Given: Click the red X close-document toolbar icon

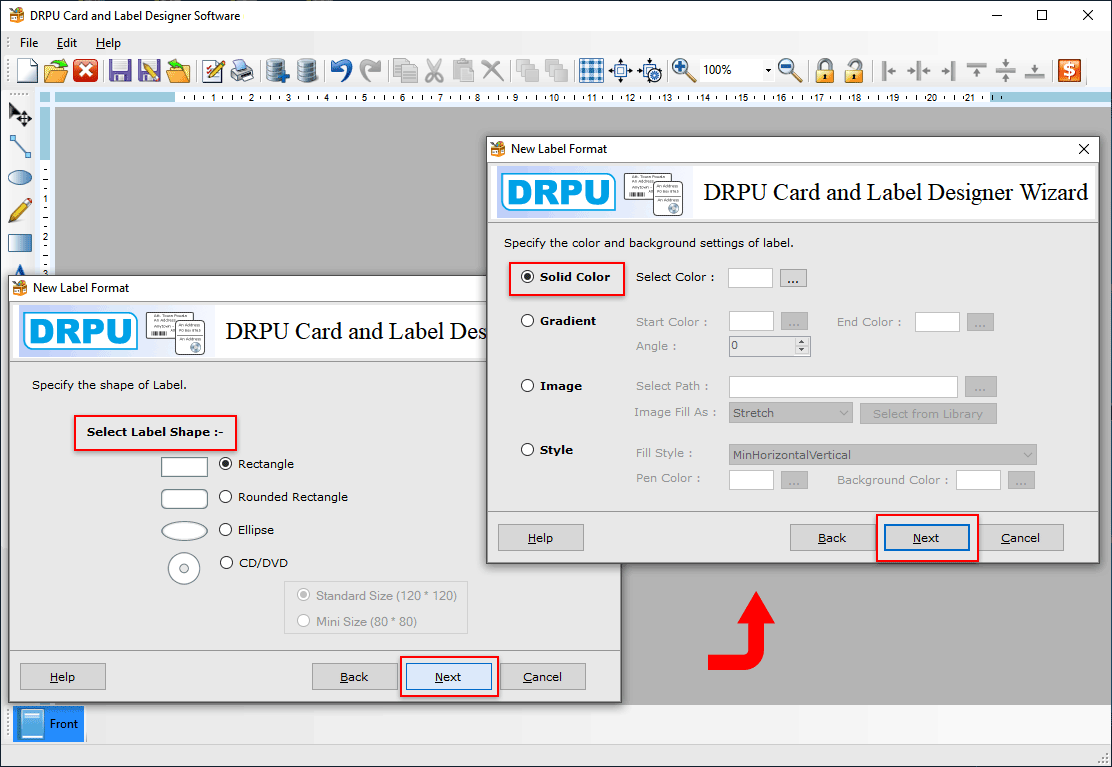Looking at the screenshot, I should click(86, 70).
